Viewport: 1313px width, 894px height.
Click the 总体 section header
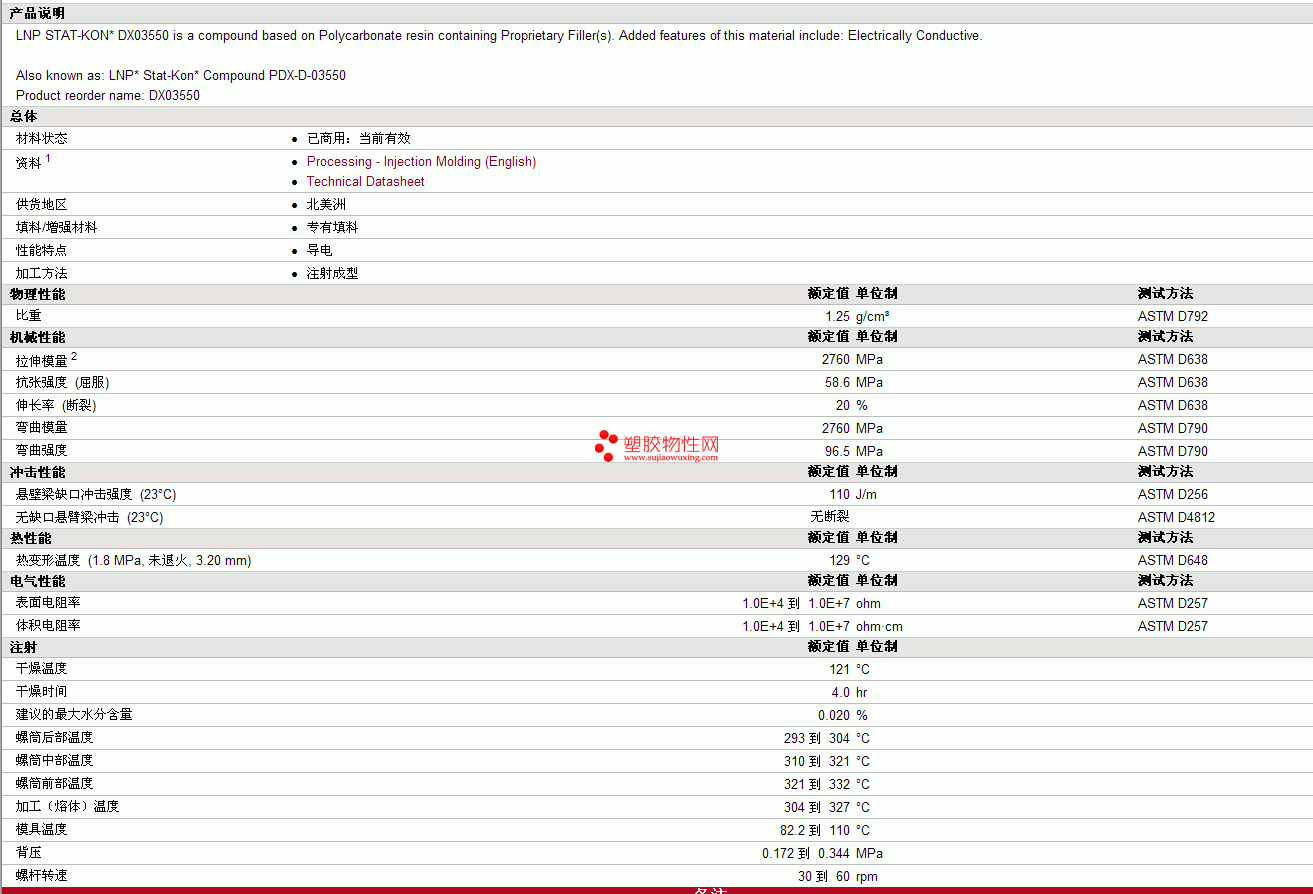(24, 116)
